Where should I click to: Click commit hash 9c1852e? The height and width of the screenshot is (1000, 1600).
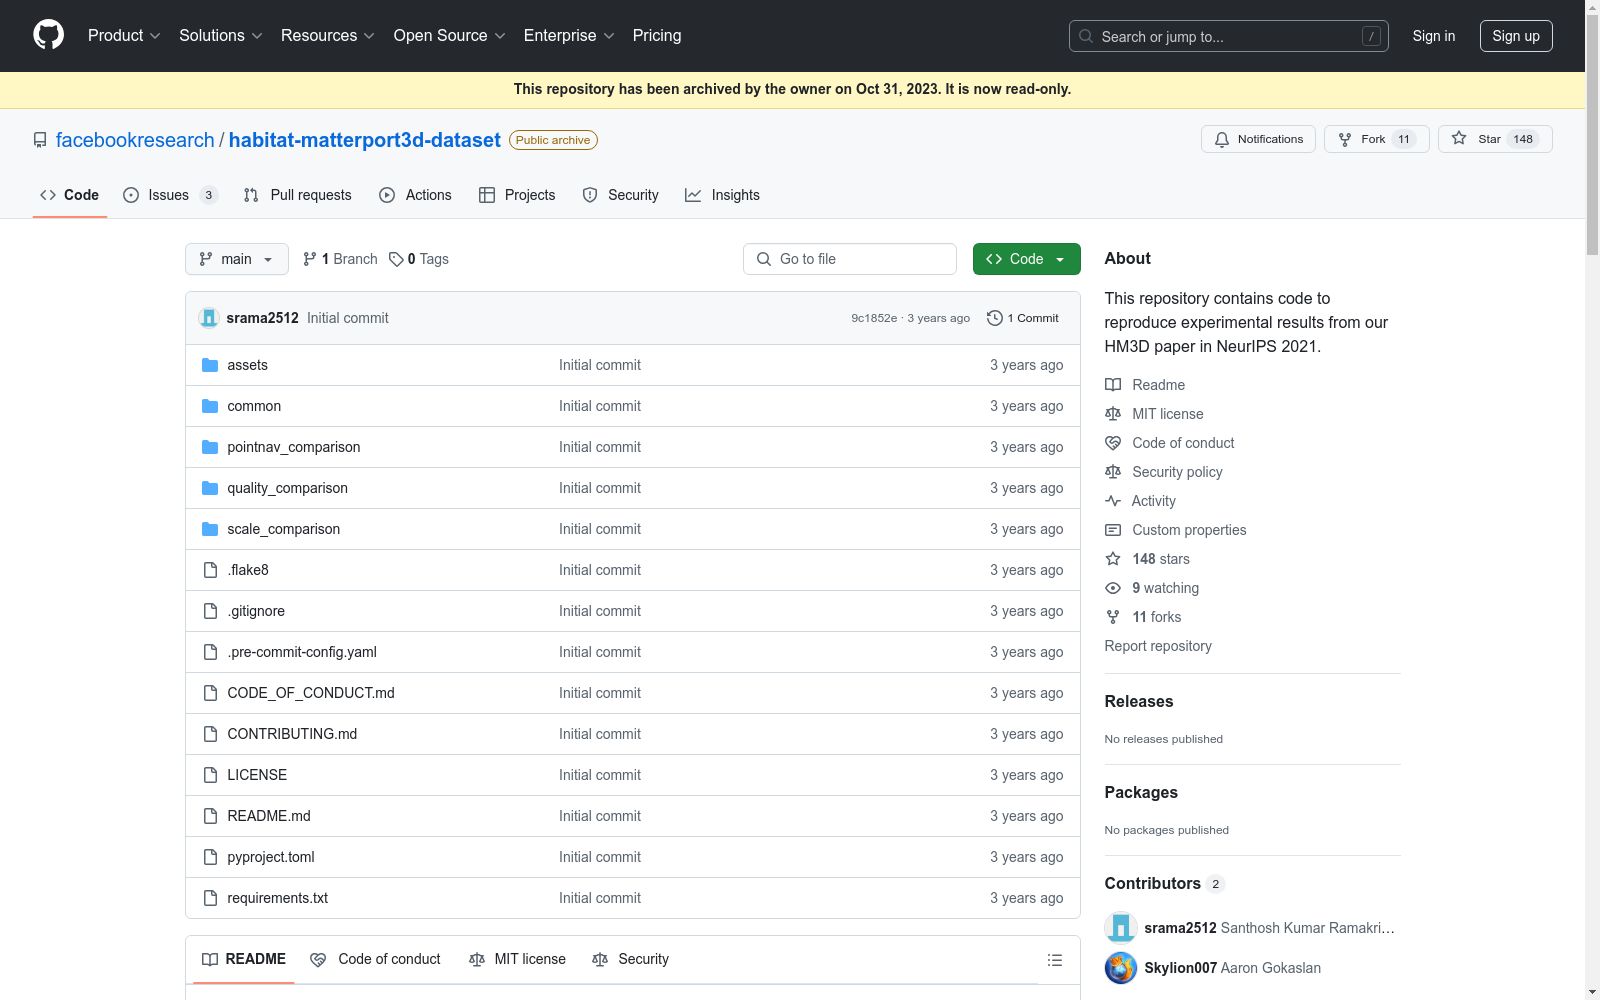click(x=874, y=318)
